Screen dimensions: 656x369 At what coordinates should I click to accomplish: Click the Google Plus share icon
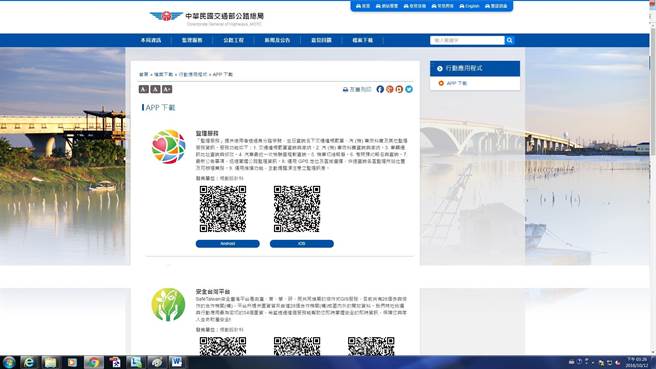[x=390, y=89]
